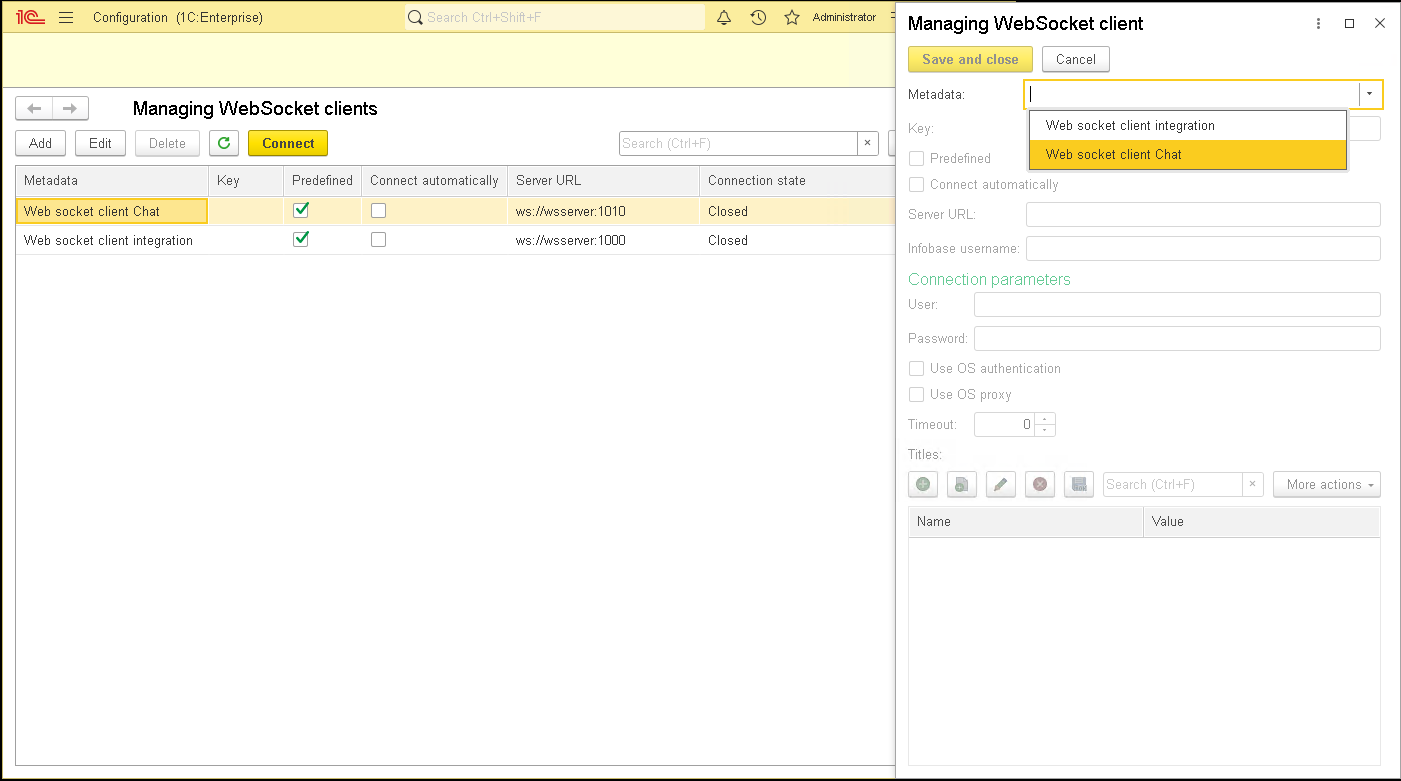This screenshot has width=1401, height=781.
Task: Click the Server URL input field
Action: (x=1203, y=214)
